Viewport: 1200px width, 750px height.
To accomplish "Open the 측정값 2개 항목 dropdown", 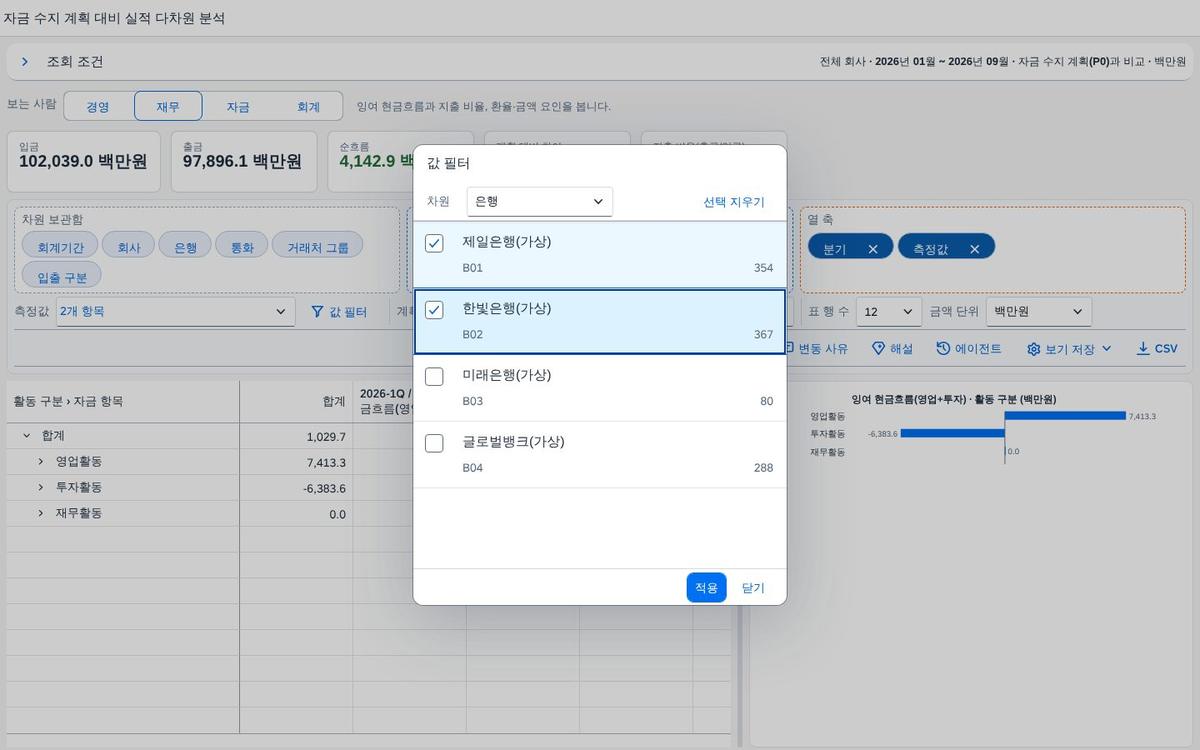I will [175, 312].
